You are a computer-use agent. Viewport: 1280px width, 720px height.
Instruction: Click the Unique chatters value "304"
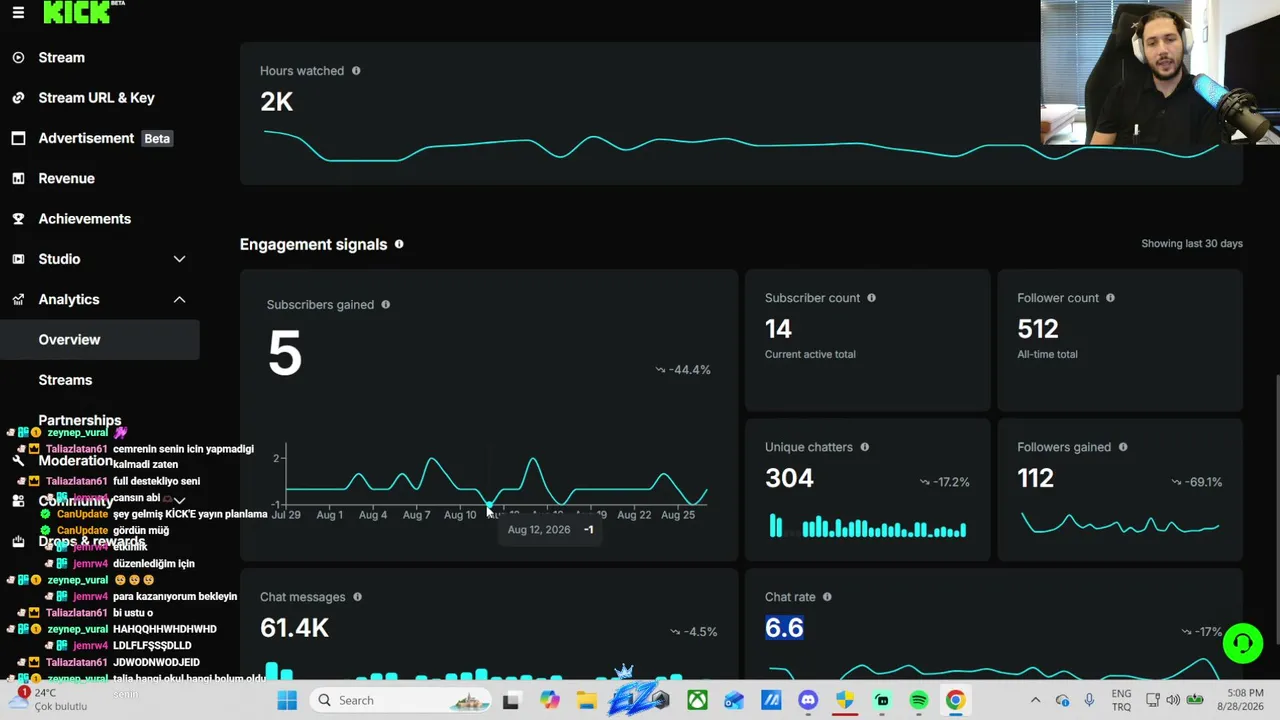(789, 478)
